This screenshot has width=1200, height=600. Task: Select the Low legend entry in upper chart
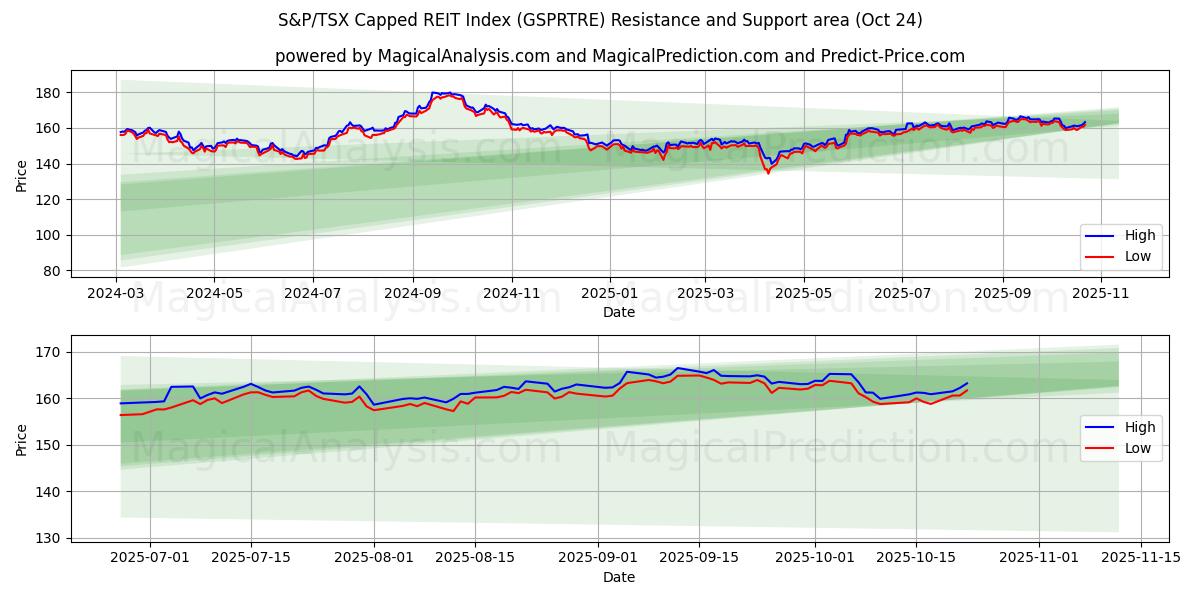coord(1137,257)
